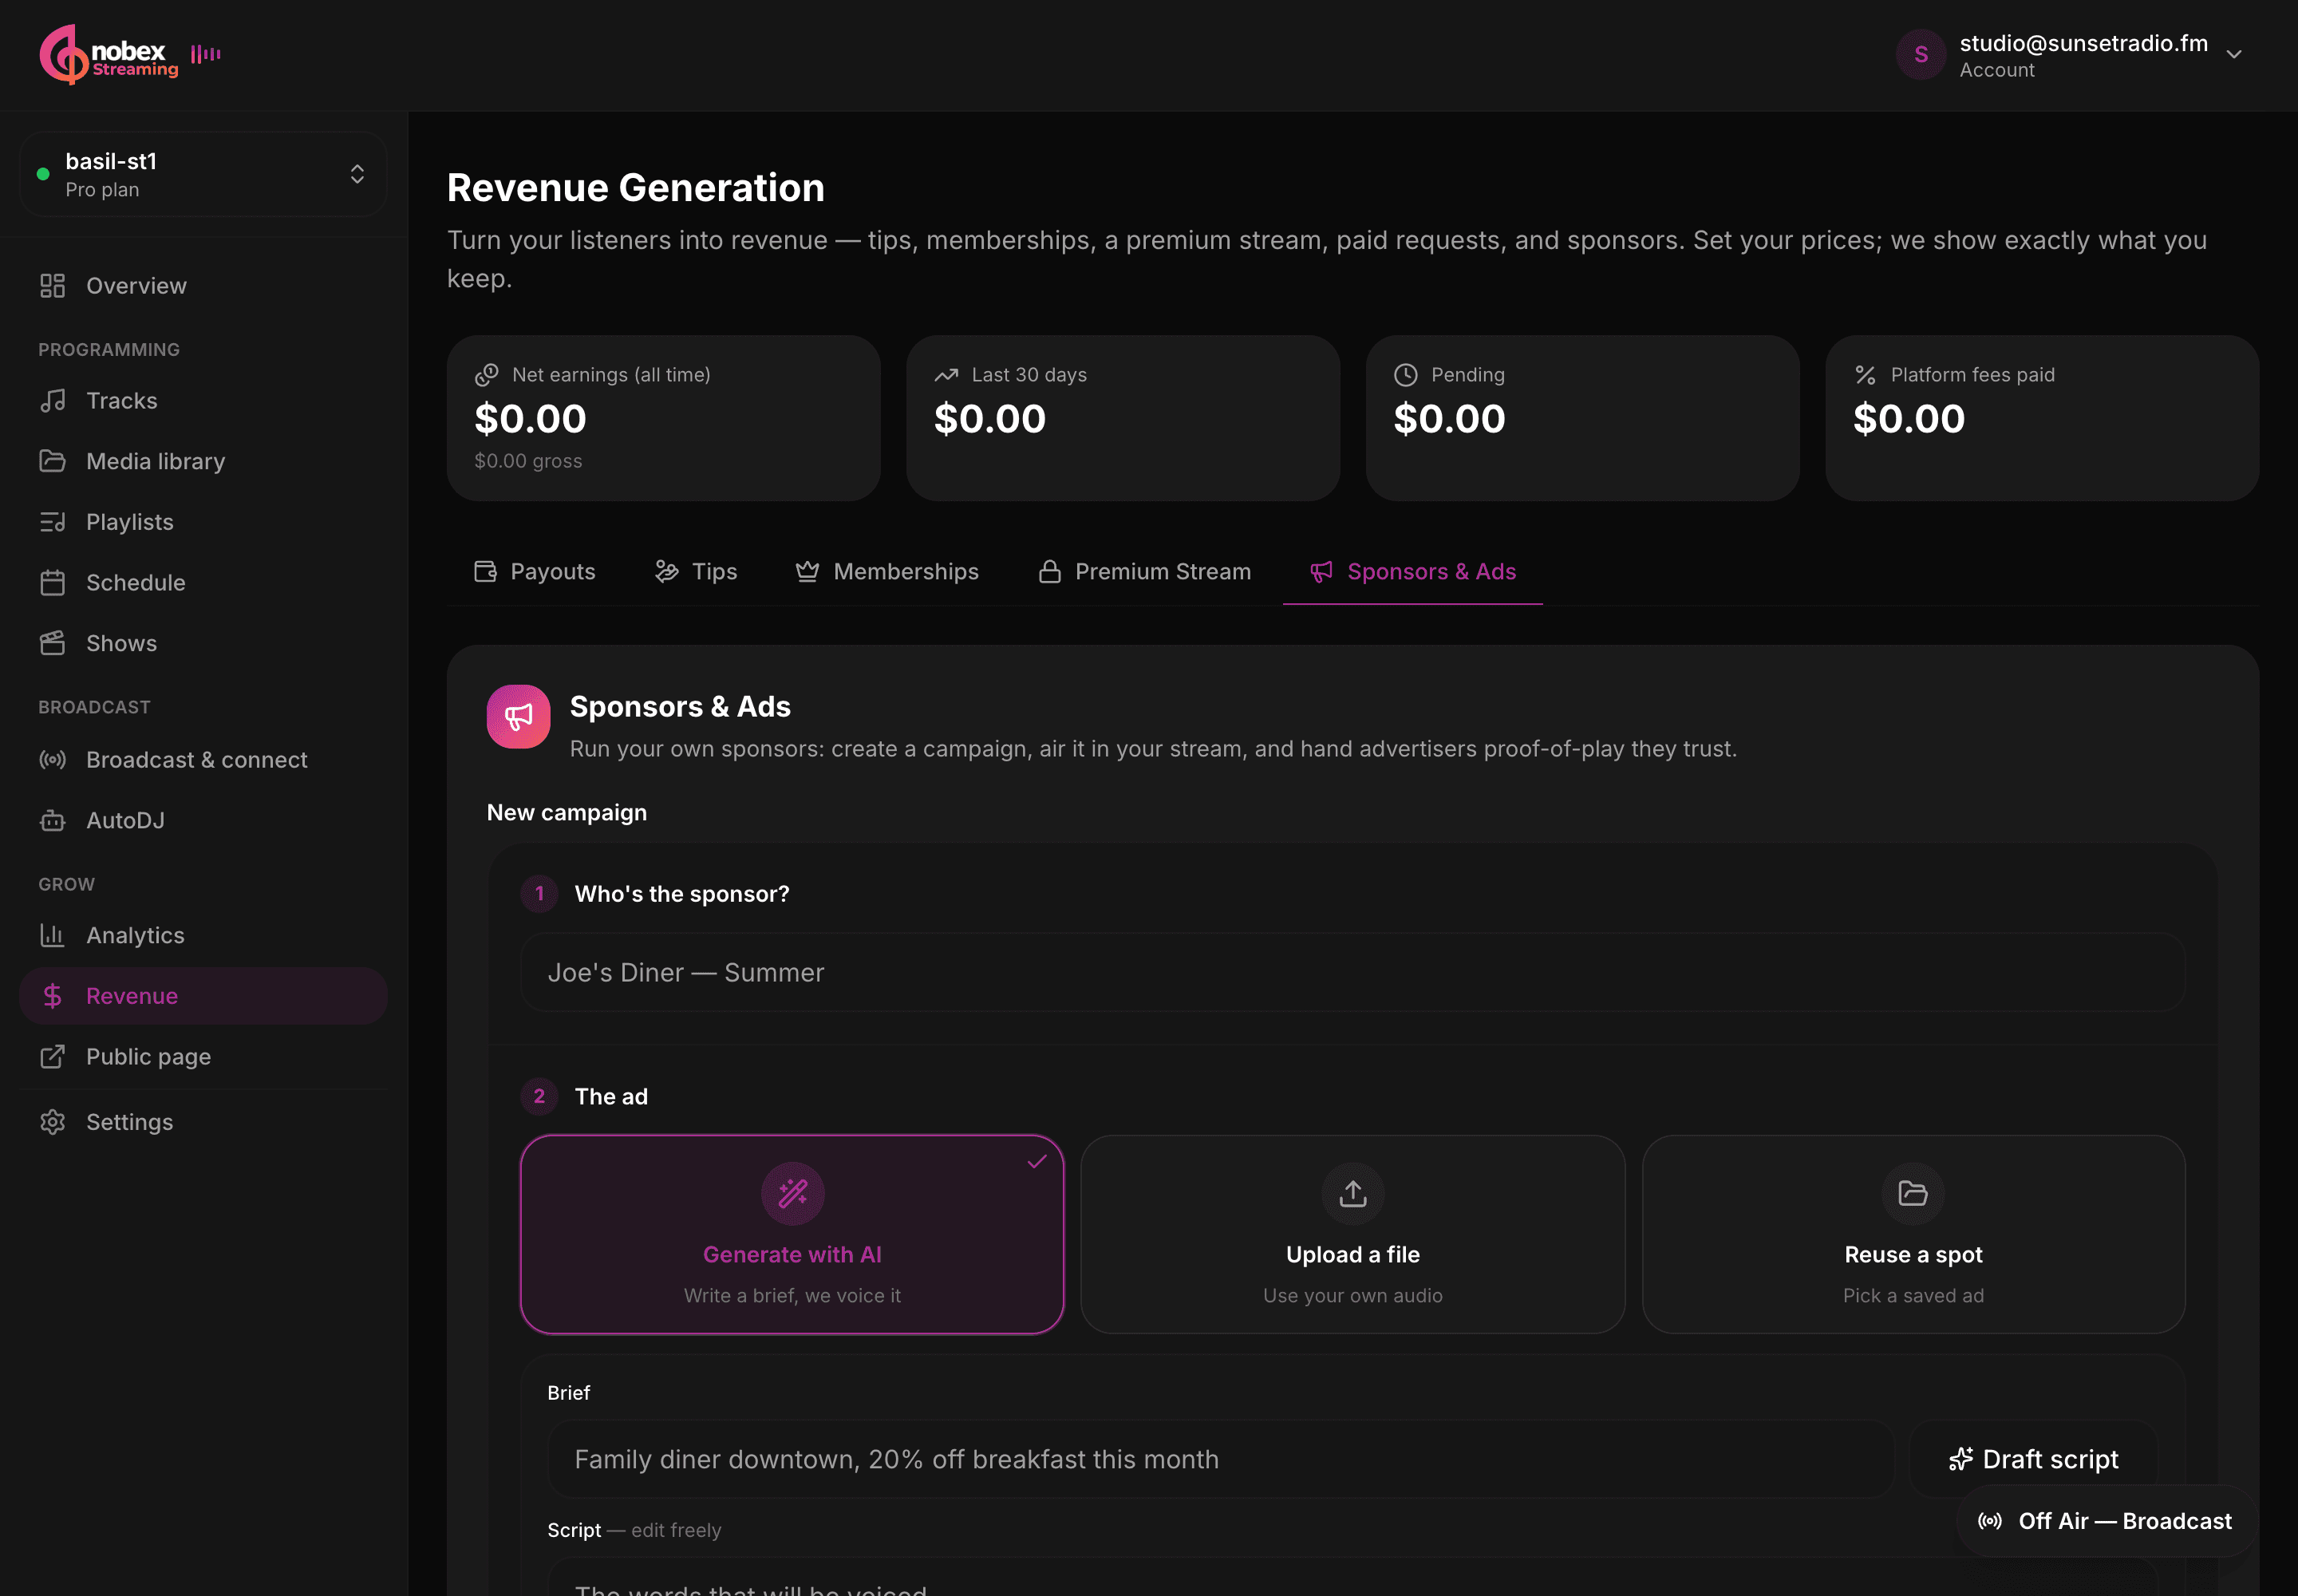Pick the Reuse a spot option
Screen dimensions: 2298x1596
click(x=1913, y=1234)
